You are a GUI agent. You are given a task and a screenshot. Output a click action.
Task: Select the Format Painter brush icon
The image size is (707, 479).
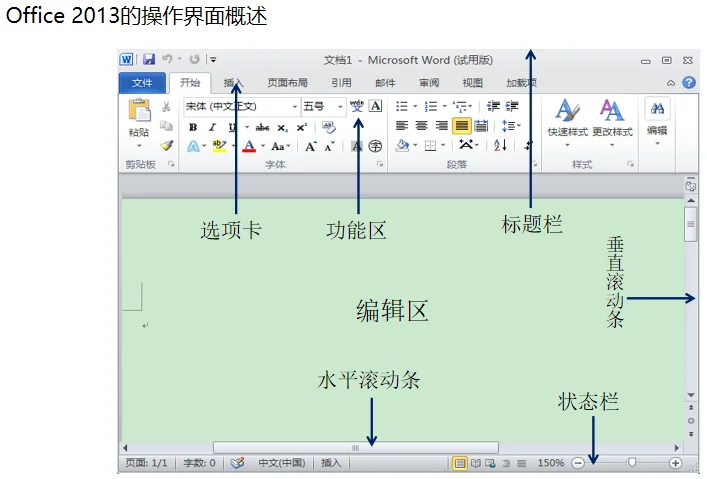(167, 145)
